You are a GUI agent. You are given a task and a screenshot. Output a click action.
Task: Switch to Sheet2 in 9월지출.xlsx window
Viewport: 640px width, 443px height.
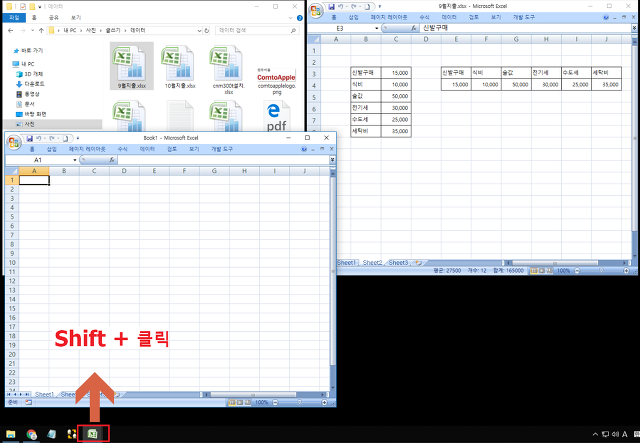(372, 263)
